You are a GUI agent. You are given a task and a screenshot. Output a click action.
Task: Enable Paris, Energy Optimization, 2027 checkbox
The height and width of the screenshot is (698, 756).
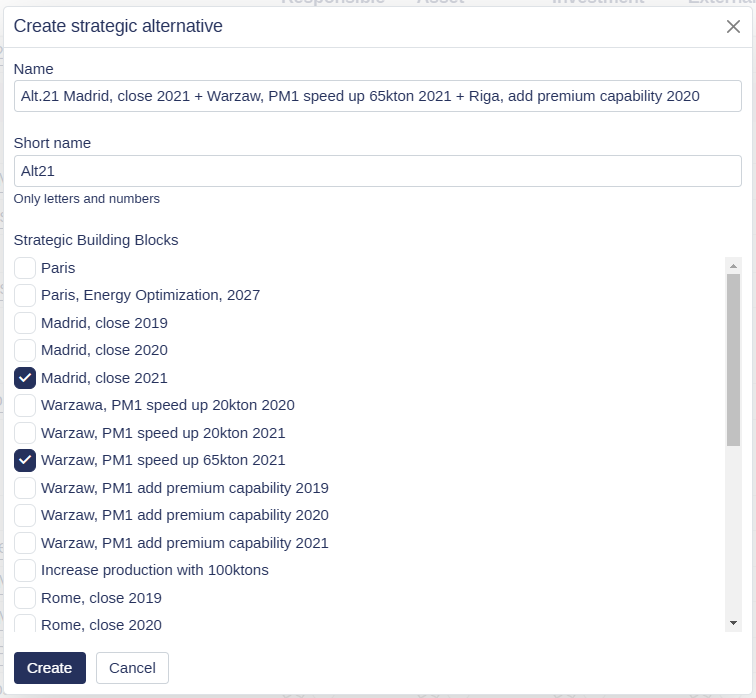(25, 295)
